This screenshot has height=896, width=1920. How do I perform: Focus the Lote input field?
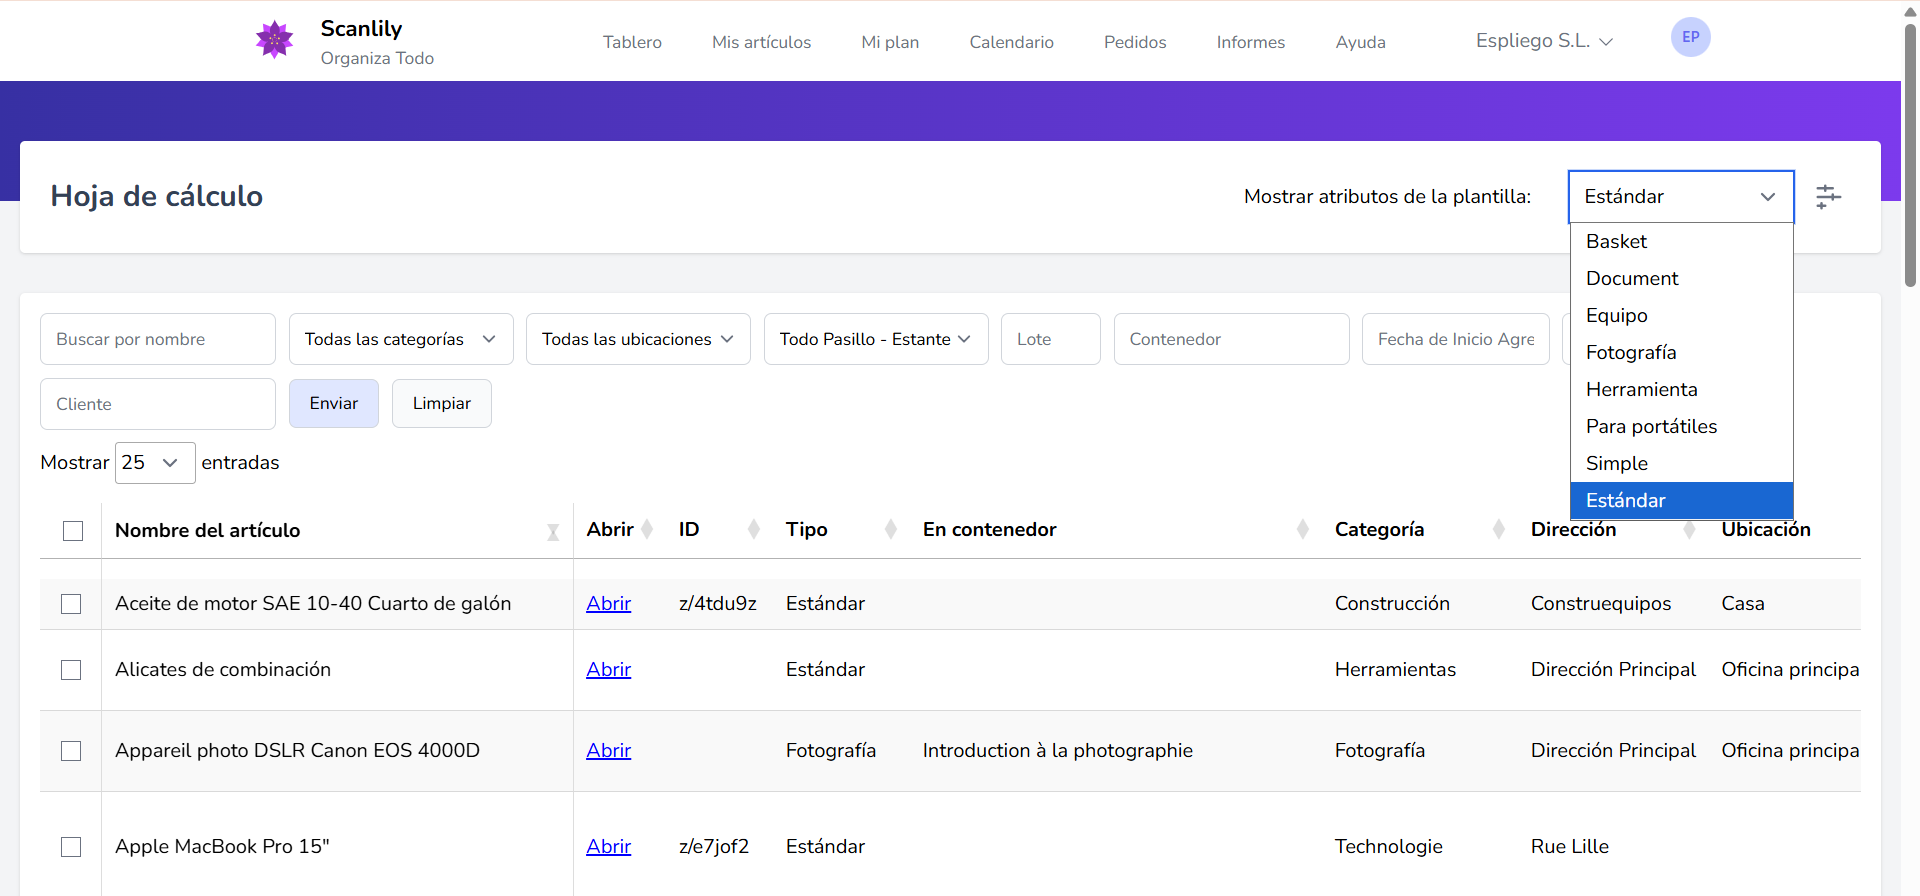(1051, 339)
